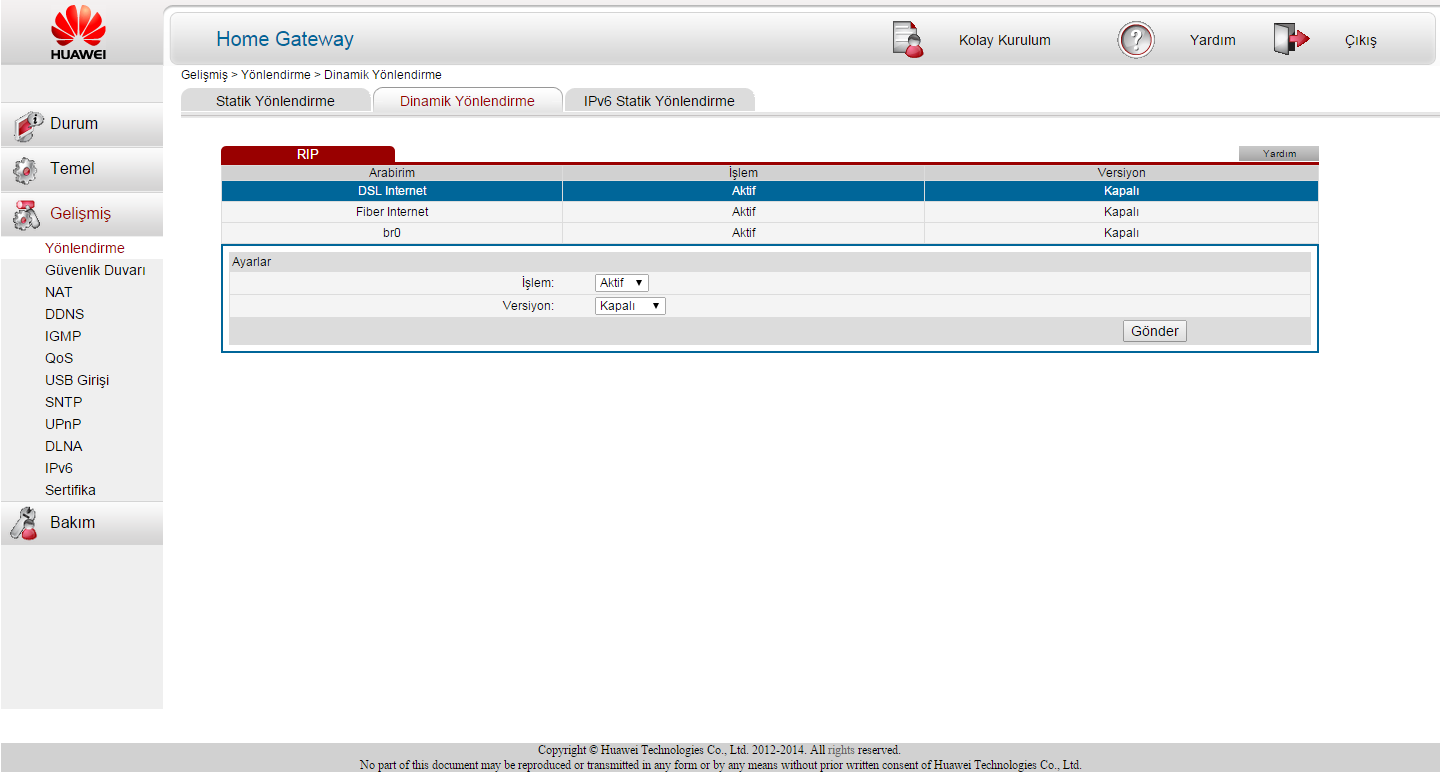
Task: Select the Dinamik Yönlendirme tab
Action: click(467, 101)
